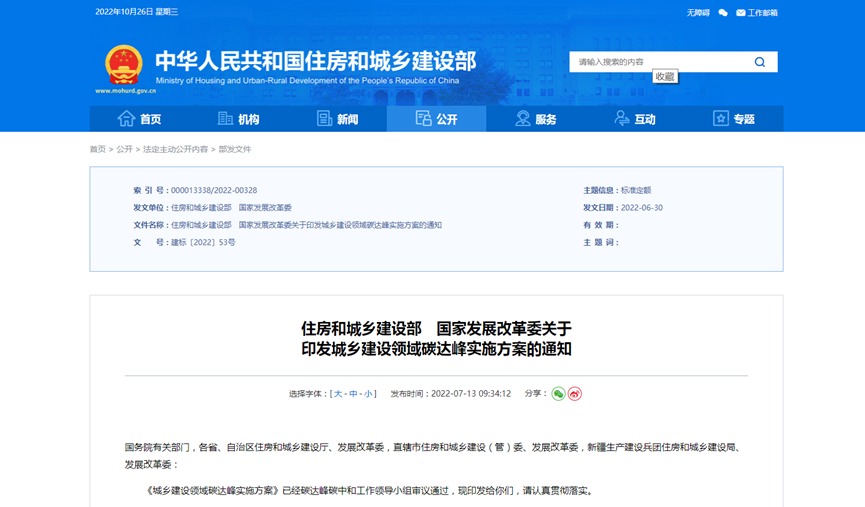
Task: Click 公开 in the breadcrumb
Action: 124,149
